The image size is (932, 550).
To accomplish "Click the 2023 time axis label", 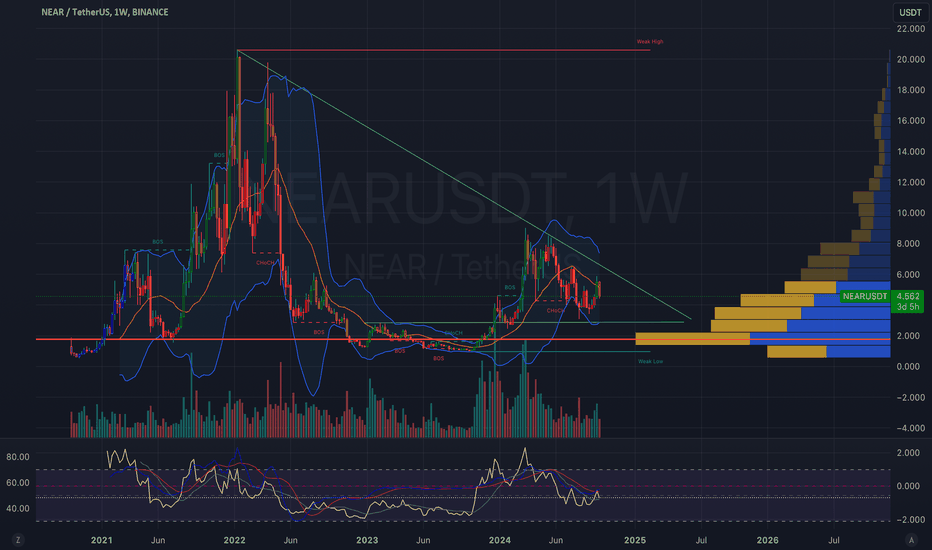I will [367, 540].
